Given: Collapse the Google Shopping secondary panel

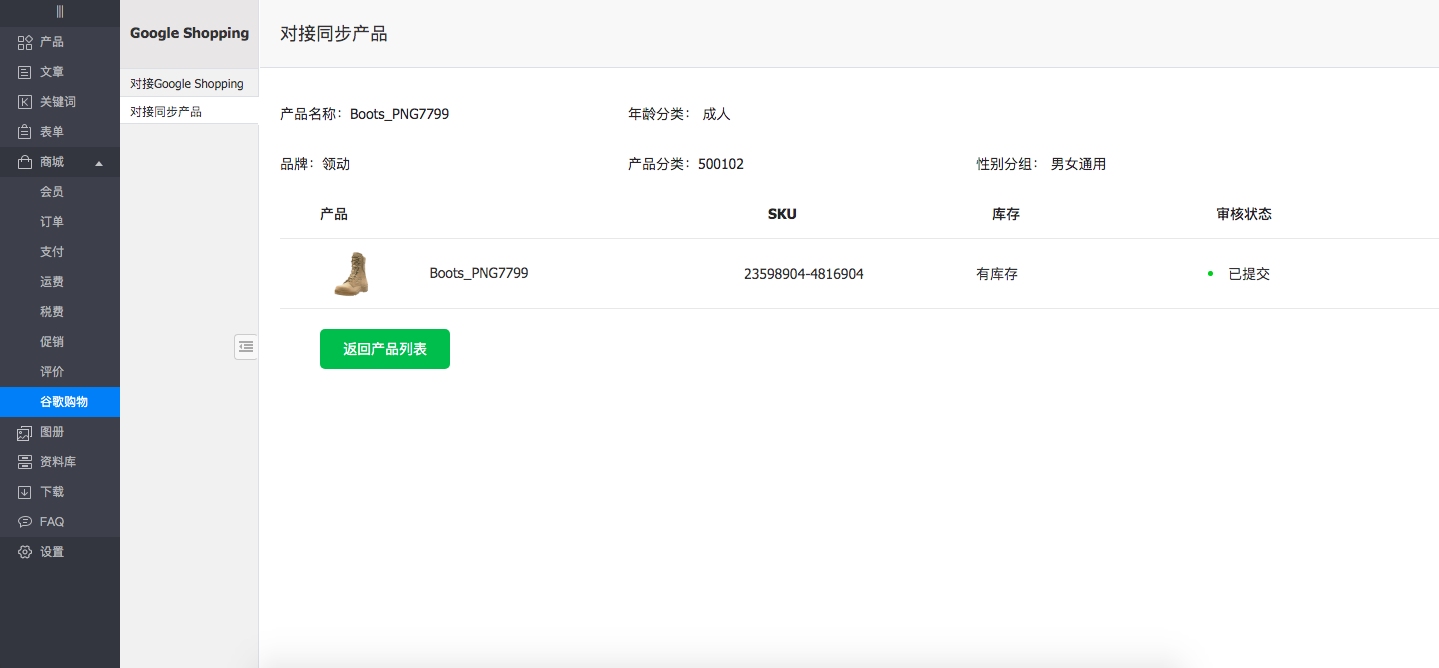Looking at the screenshot, I should [246, 346].
